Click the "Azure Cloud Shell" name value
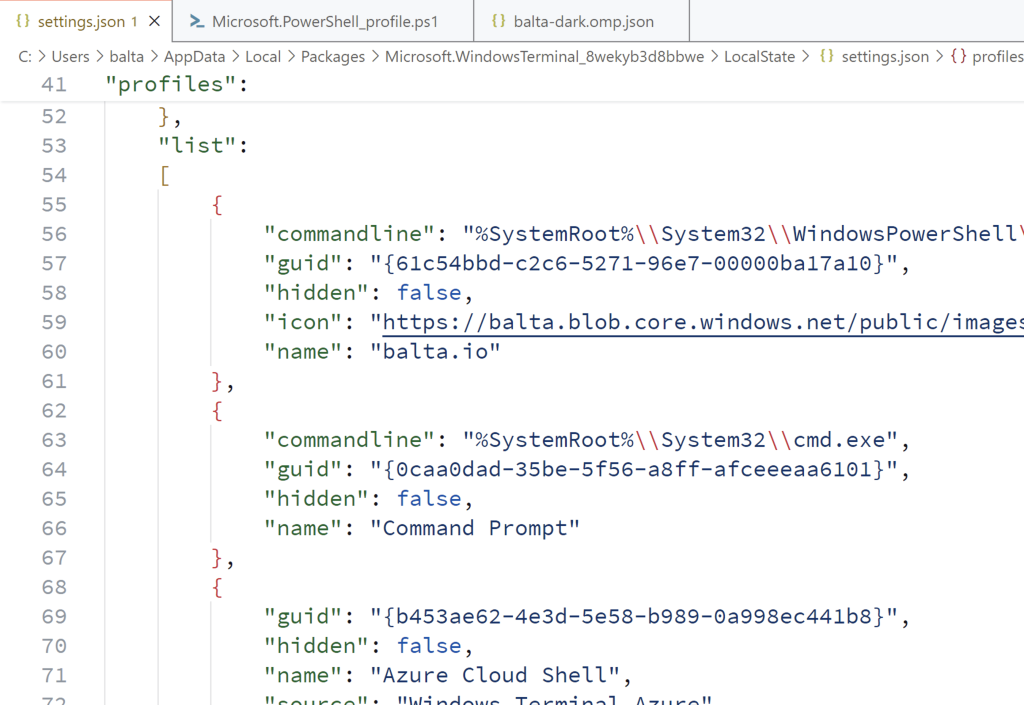 coord(494,675)
